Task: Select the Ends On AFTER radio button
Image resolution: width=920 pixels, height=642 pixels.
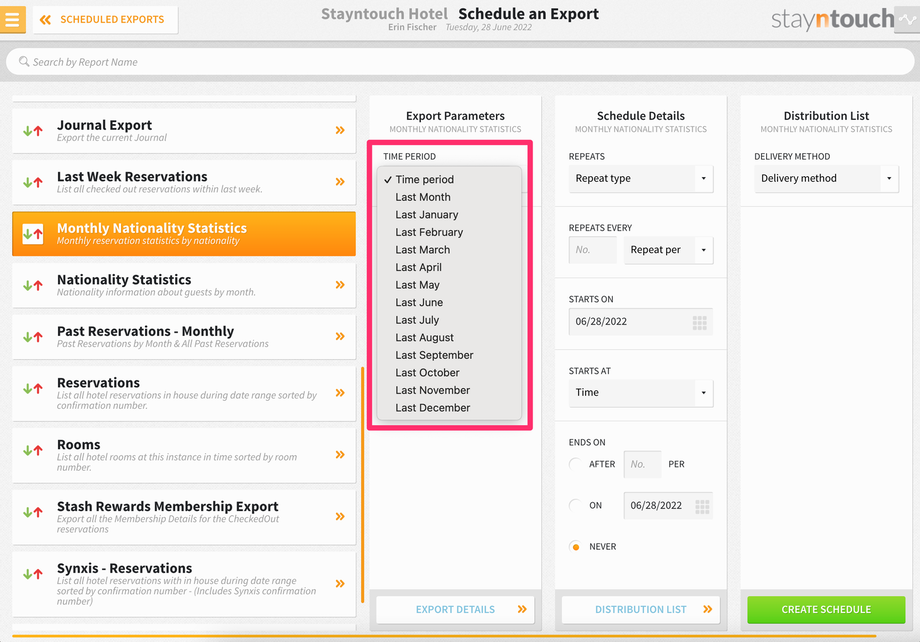Action: [x=576, y=464]
